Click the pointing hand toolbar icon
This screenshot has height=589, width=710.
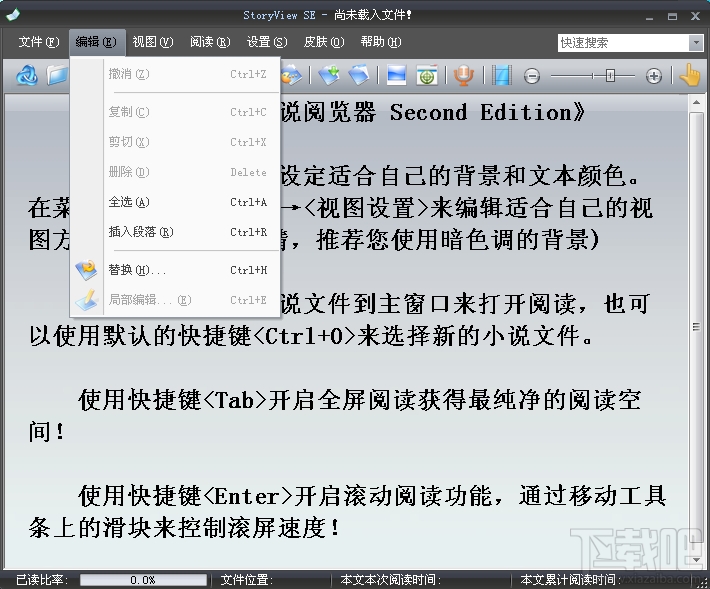(690, 75)
